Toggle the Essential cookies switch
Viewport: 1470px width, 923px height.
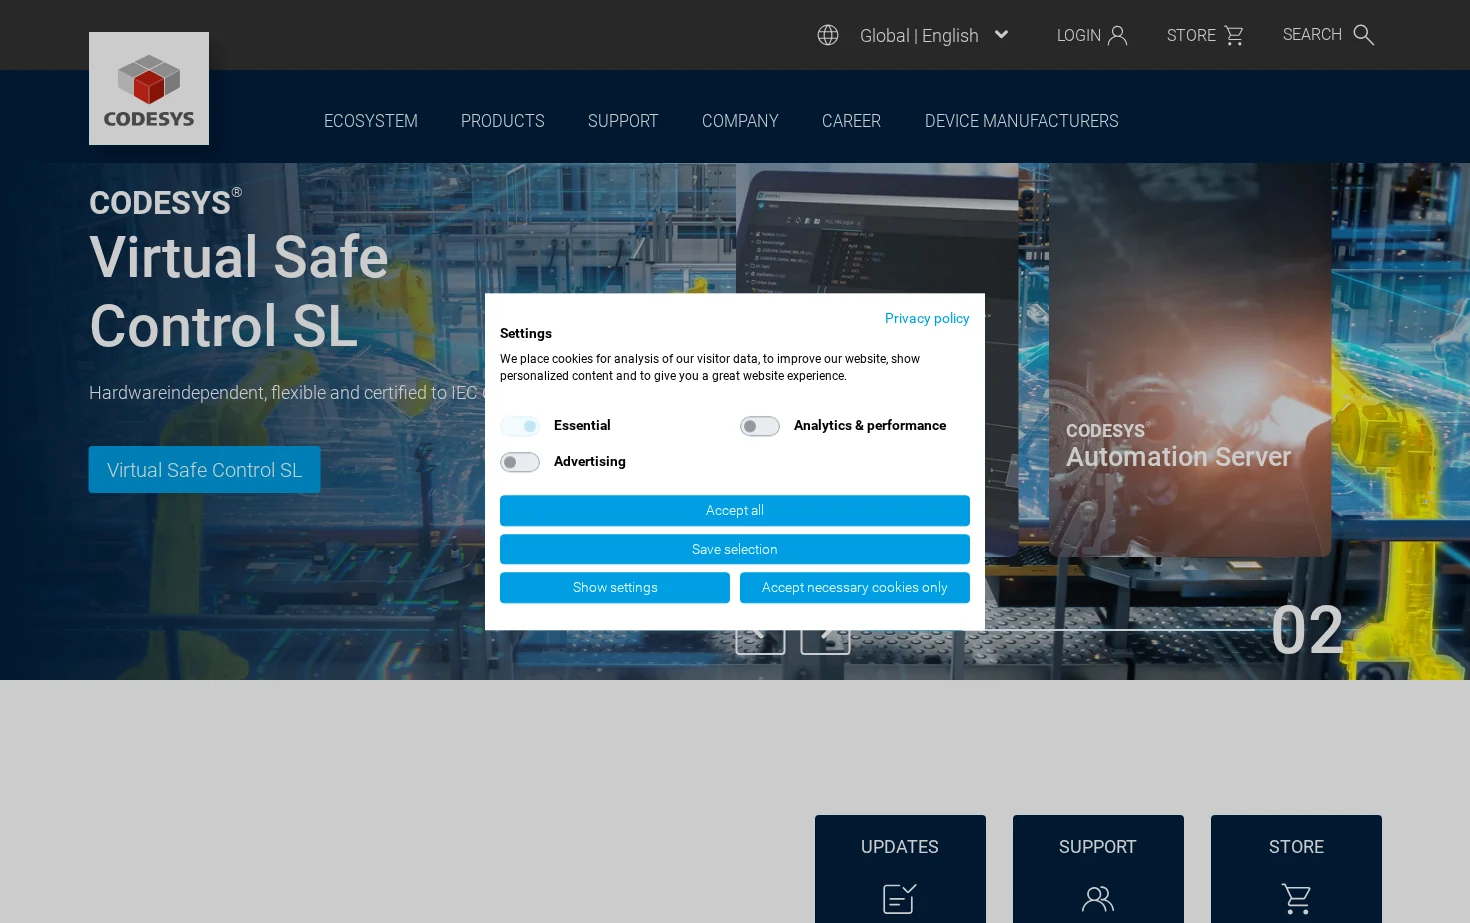[520, 426]
